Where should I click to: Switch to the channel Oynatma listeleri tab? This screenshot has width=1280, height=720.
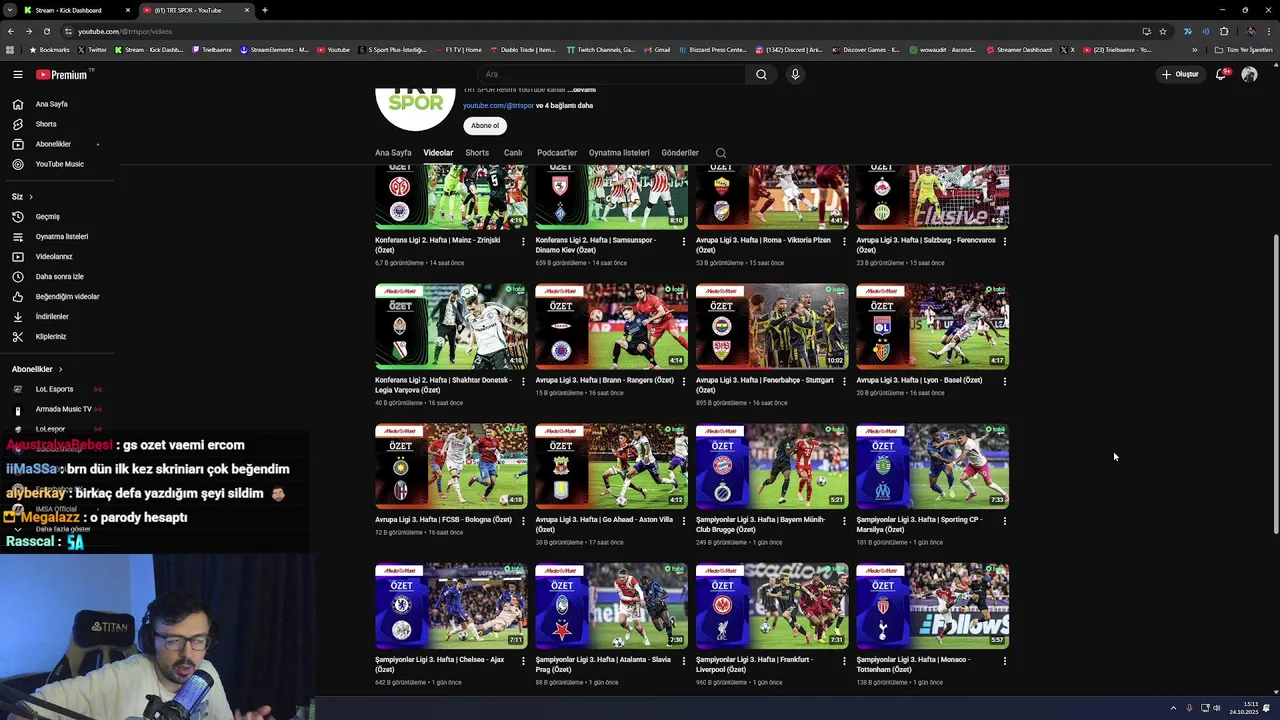click(619, 153)
